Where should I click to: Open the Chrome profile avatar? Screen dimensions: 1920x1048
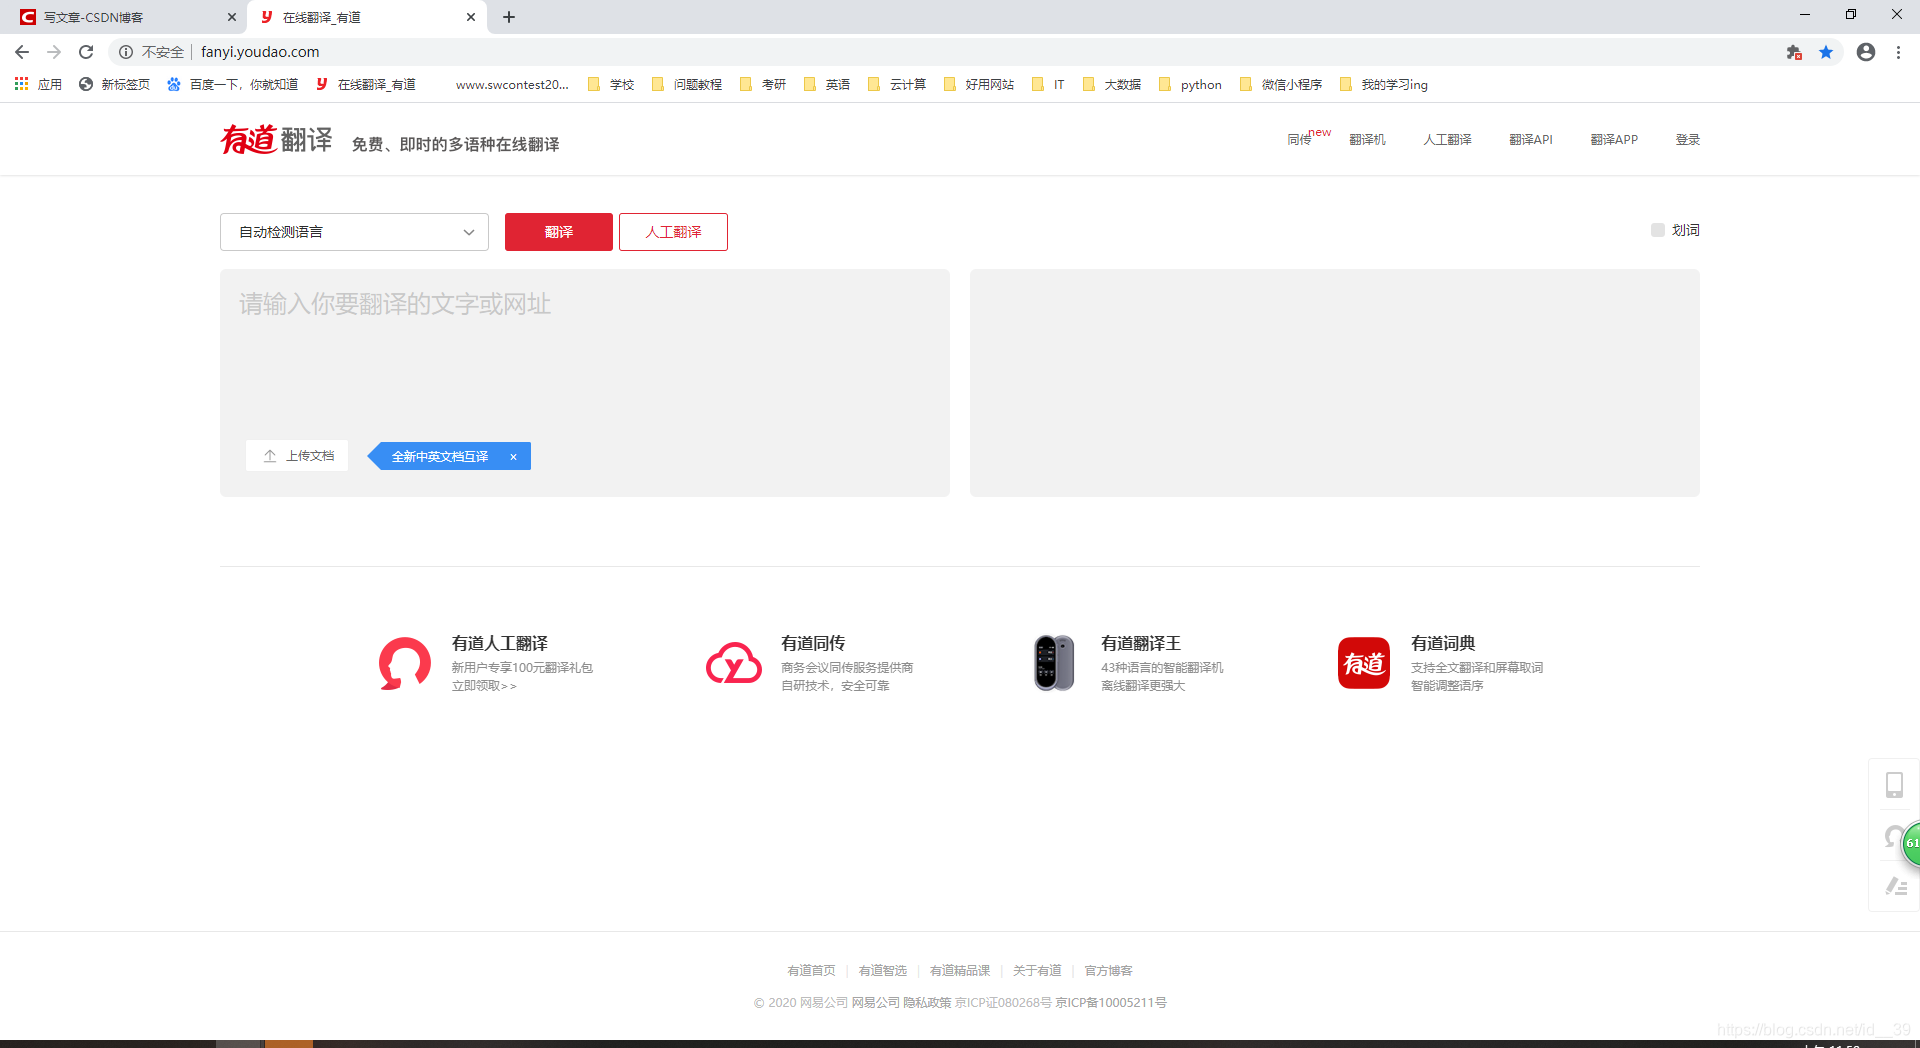point(1866,52)
